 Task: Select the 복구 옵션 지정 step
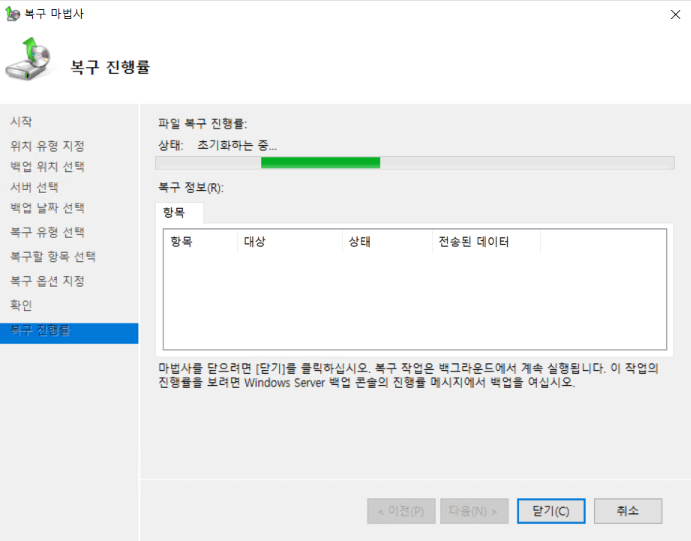(x=47, y=281)
